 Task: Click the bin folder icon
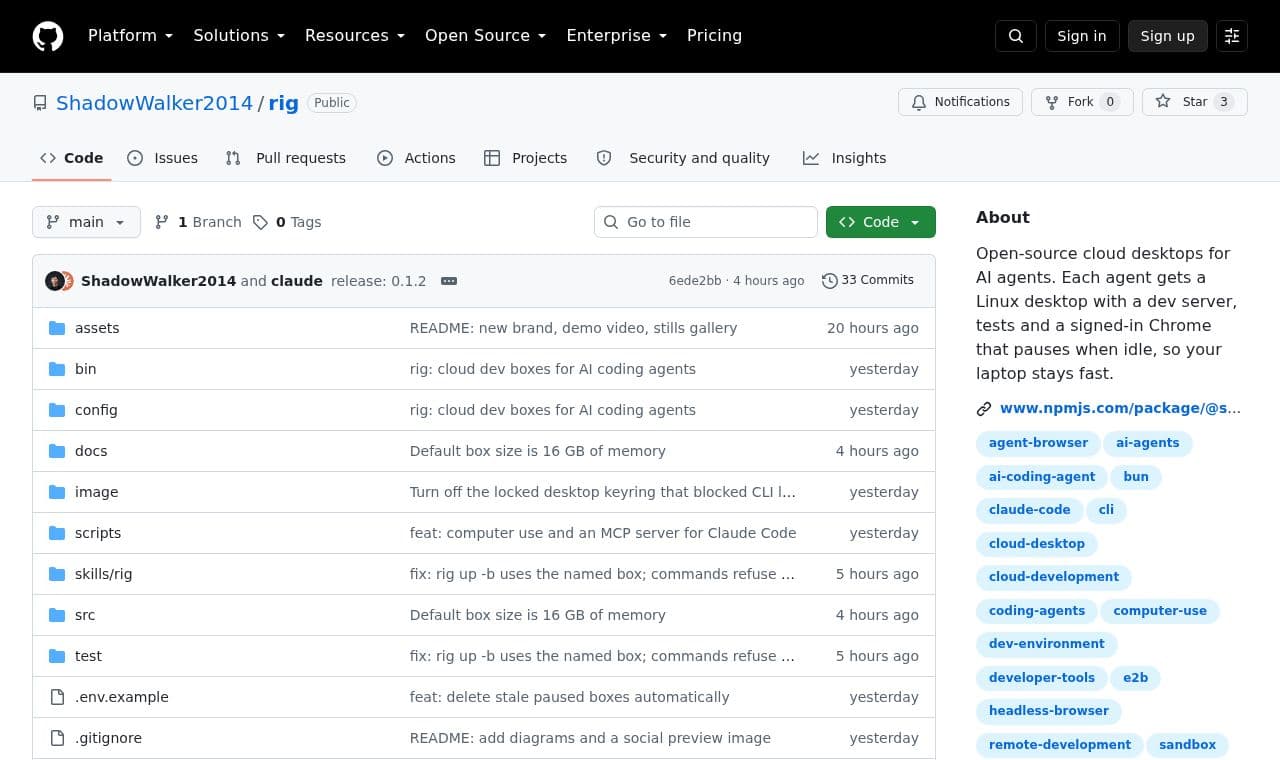(57, 369)
